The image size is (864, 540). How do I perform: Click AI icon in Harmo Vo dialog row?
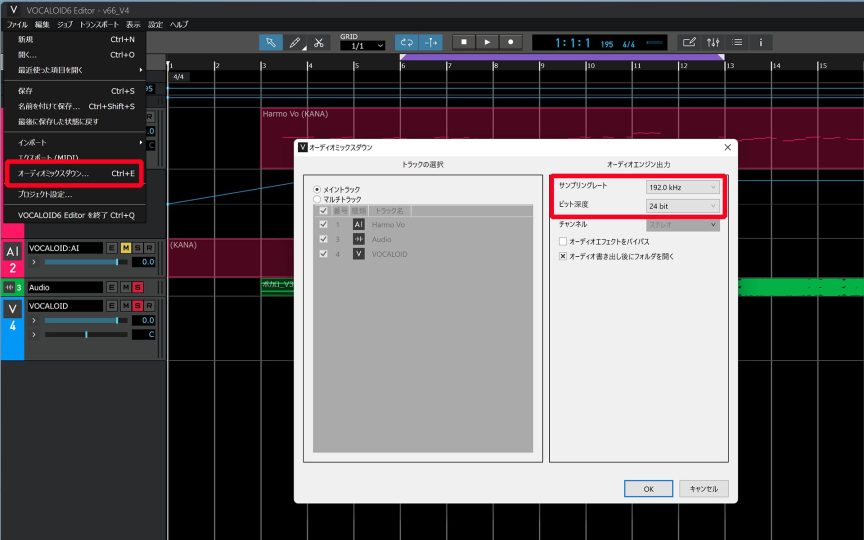[x=359, y=224]
